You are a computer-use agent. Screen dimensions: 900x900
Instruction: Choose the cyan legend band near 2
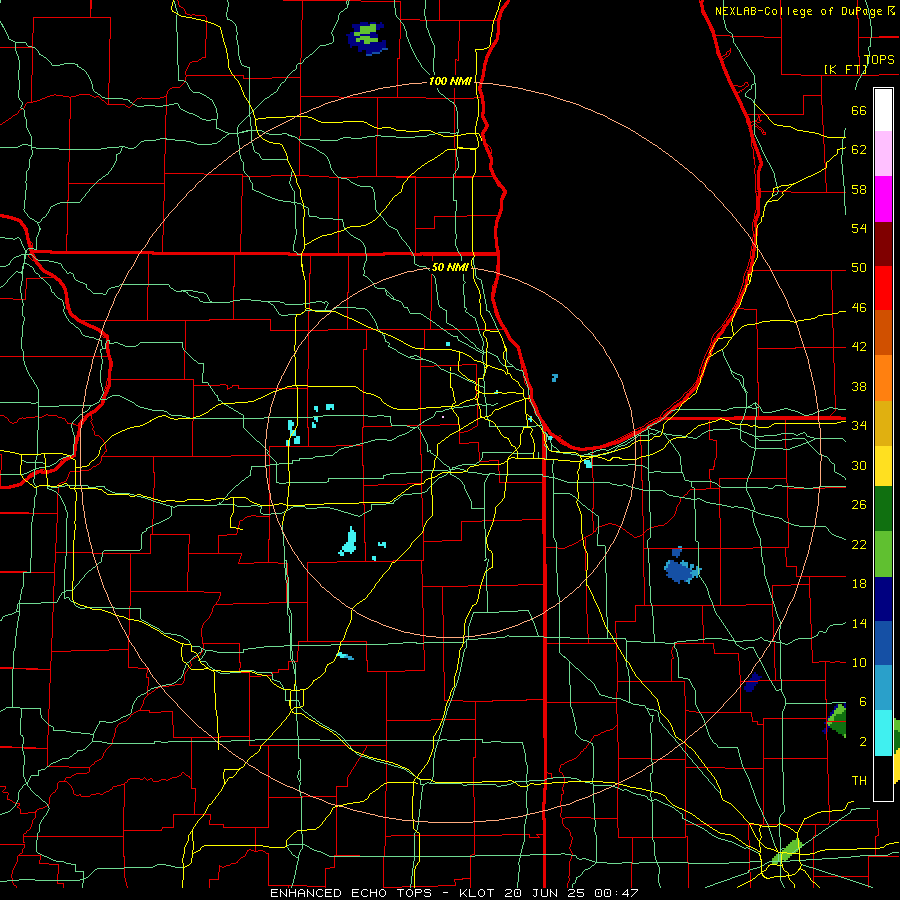tap(883, 733)
